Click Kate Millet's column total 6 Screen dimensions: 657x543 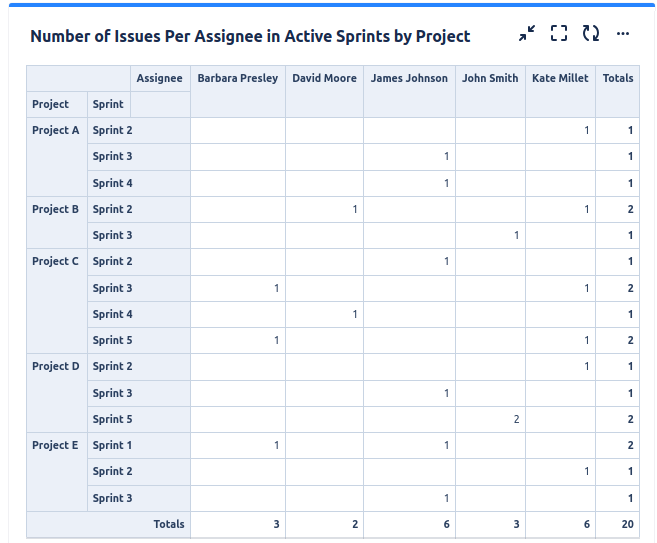(587, 524)
